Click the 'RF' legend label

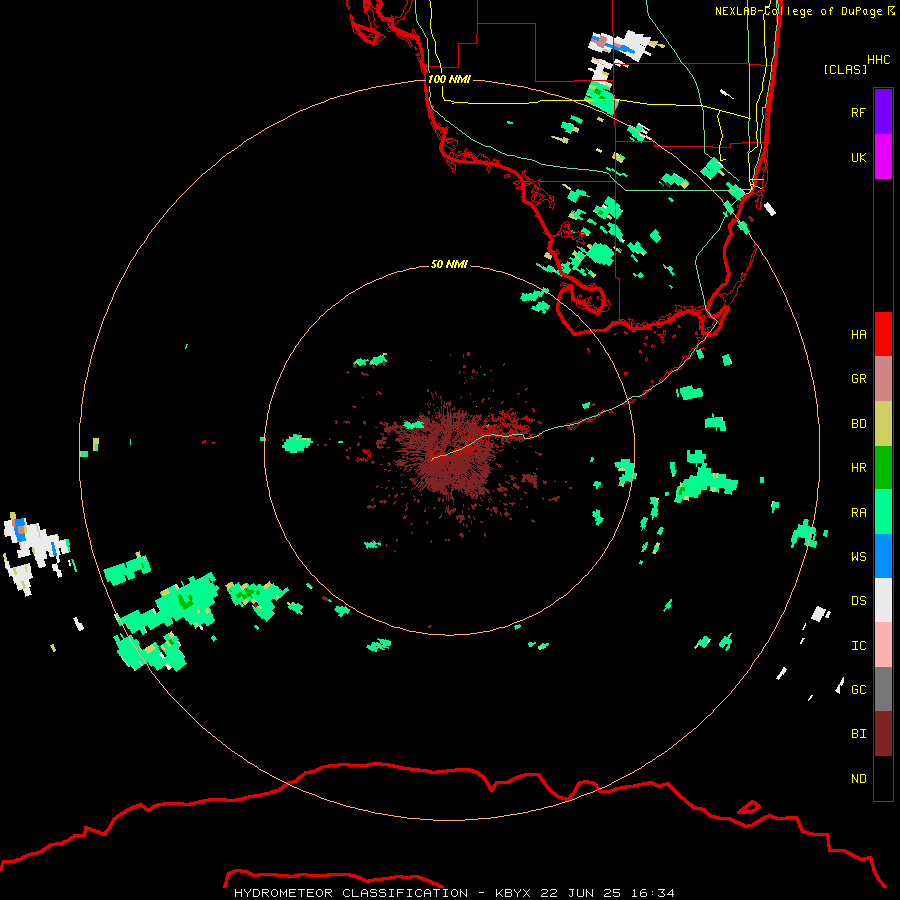pos(858,112)
